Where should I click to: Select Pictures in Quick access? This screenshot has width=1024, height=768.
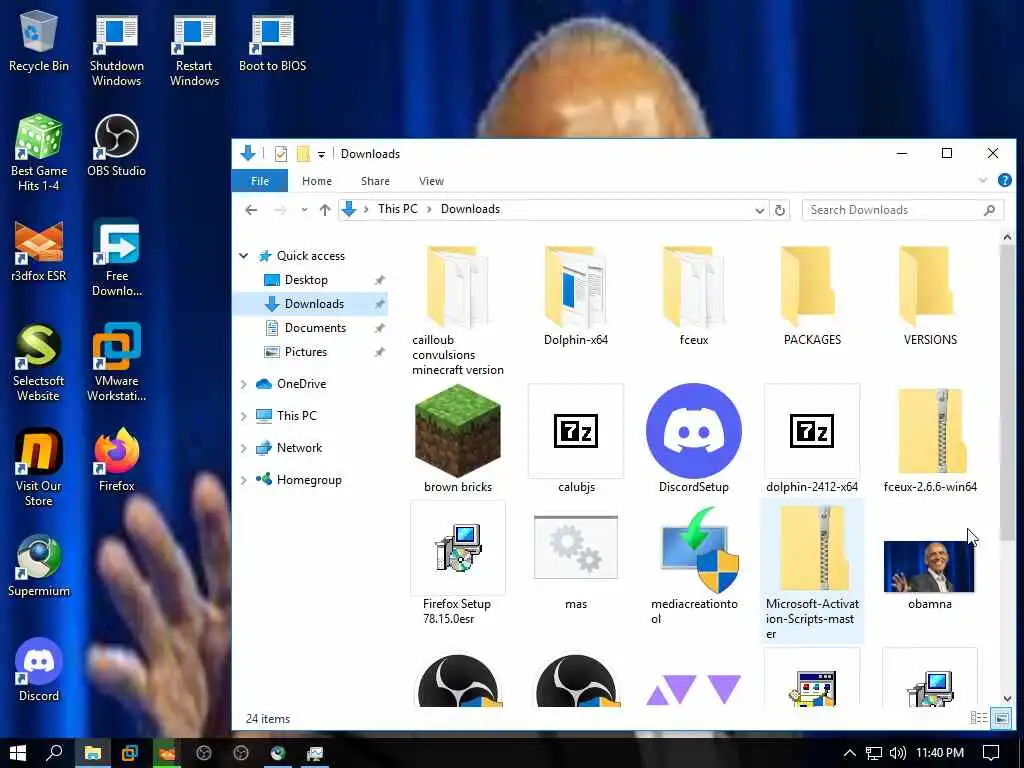[305, 352]
